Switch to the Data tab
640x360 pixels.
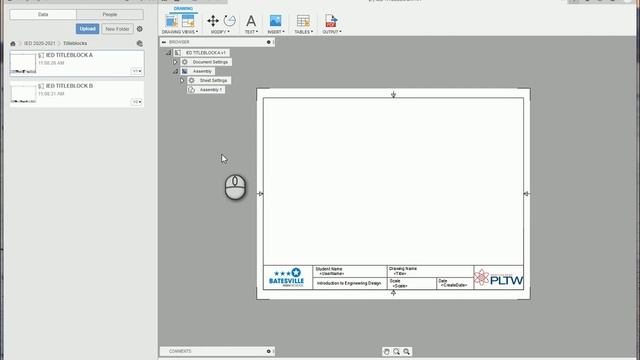[x=43, y=14]
